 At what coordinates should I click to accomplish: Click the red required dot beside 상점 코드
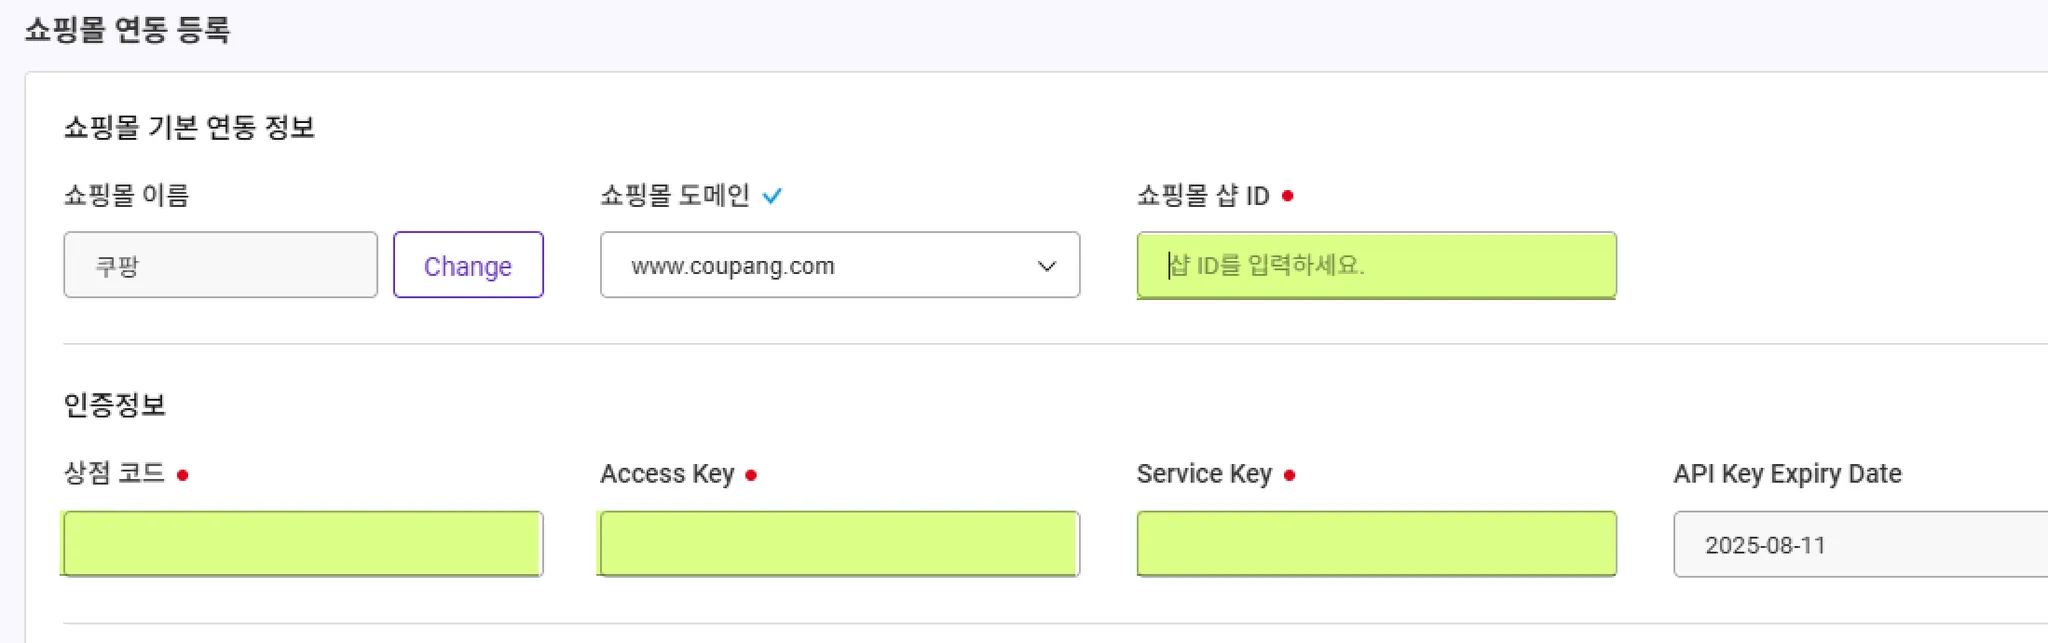coord(183,475)
